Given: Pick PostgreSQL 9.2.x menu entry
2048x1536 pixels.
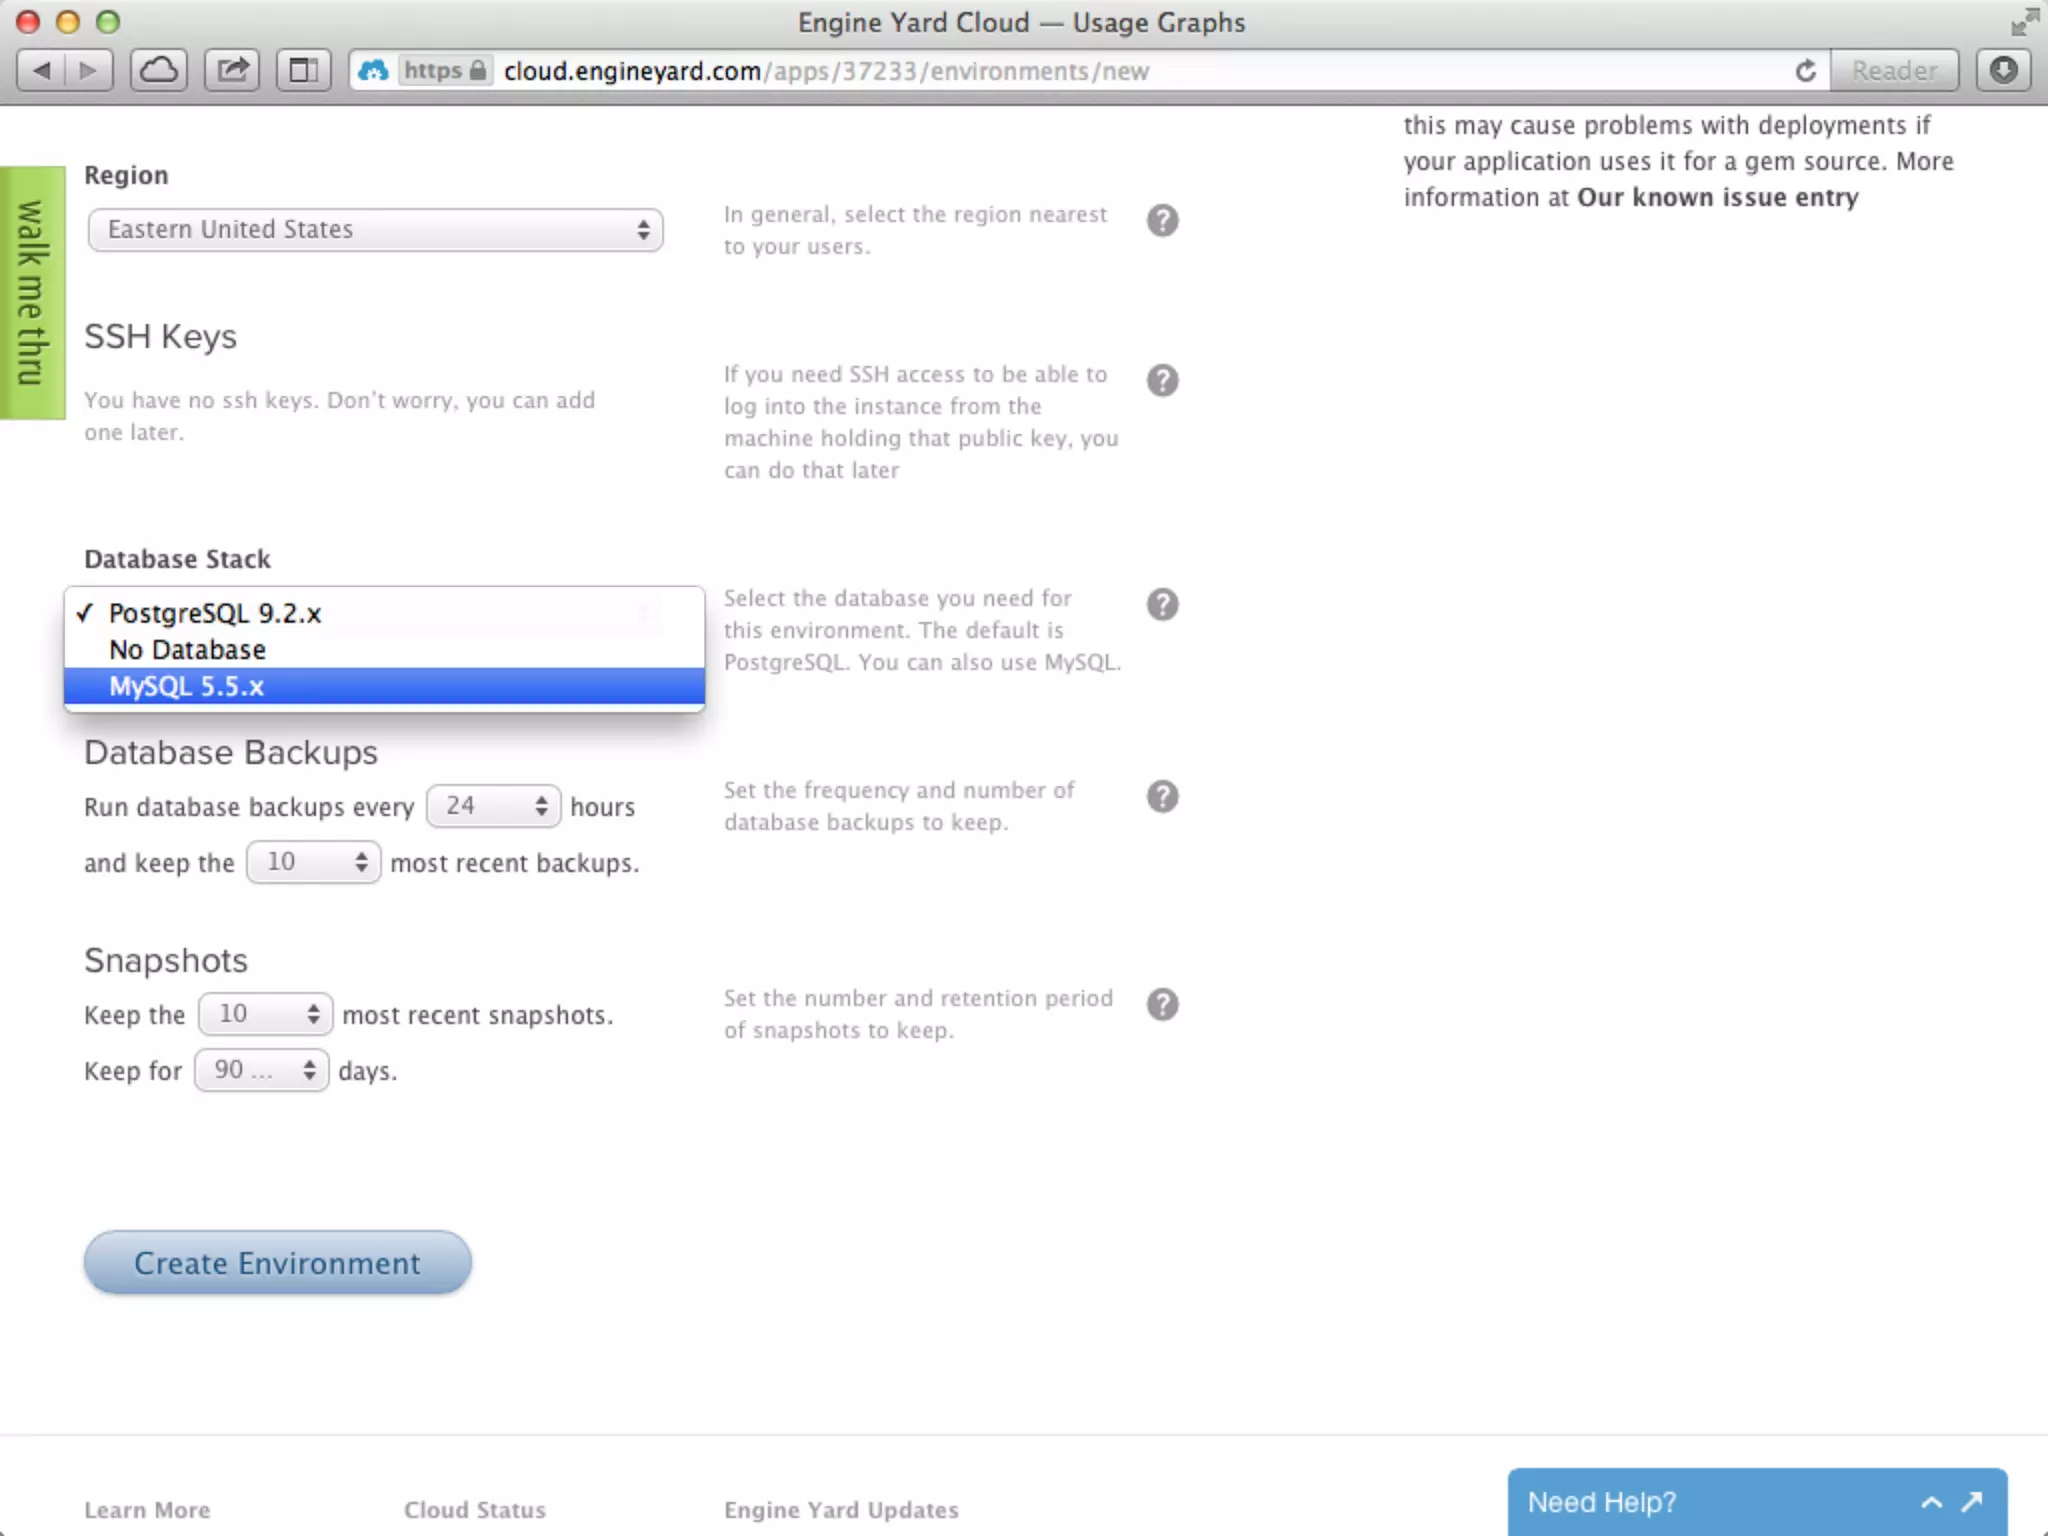Looking at the screenshot, I should pos(215,613).
